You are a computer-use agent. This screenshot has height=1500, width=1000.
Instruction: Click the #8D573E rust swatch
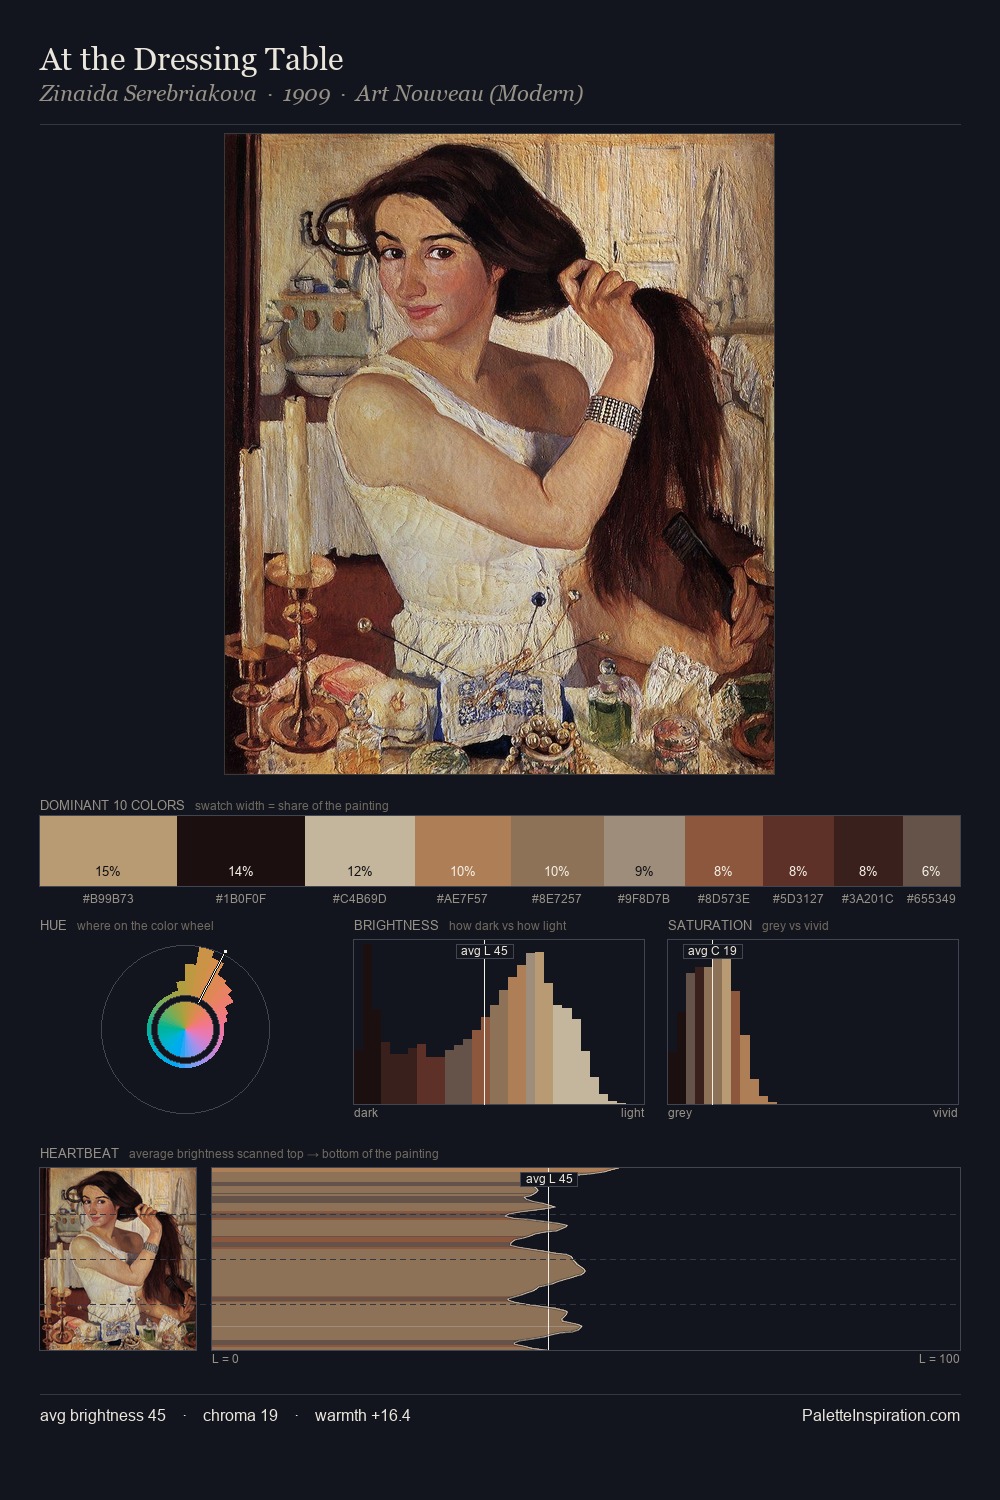[724, 851]
